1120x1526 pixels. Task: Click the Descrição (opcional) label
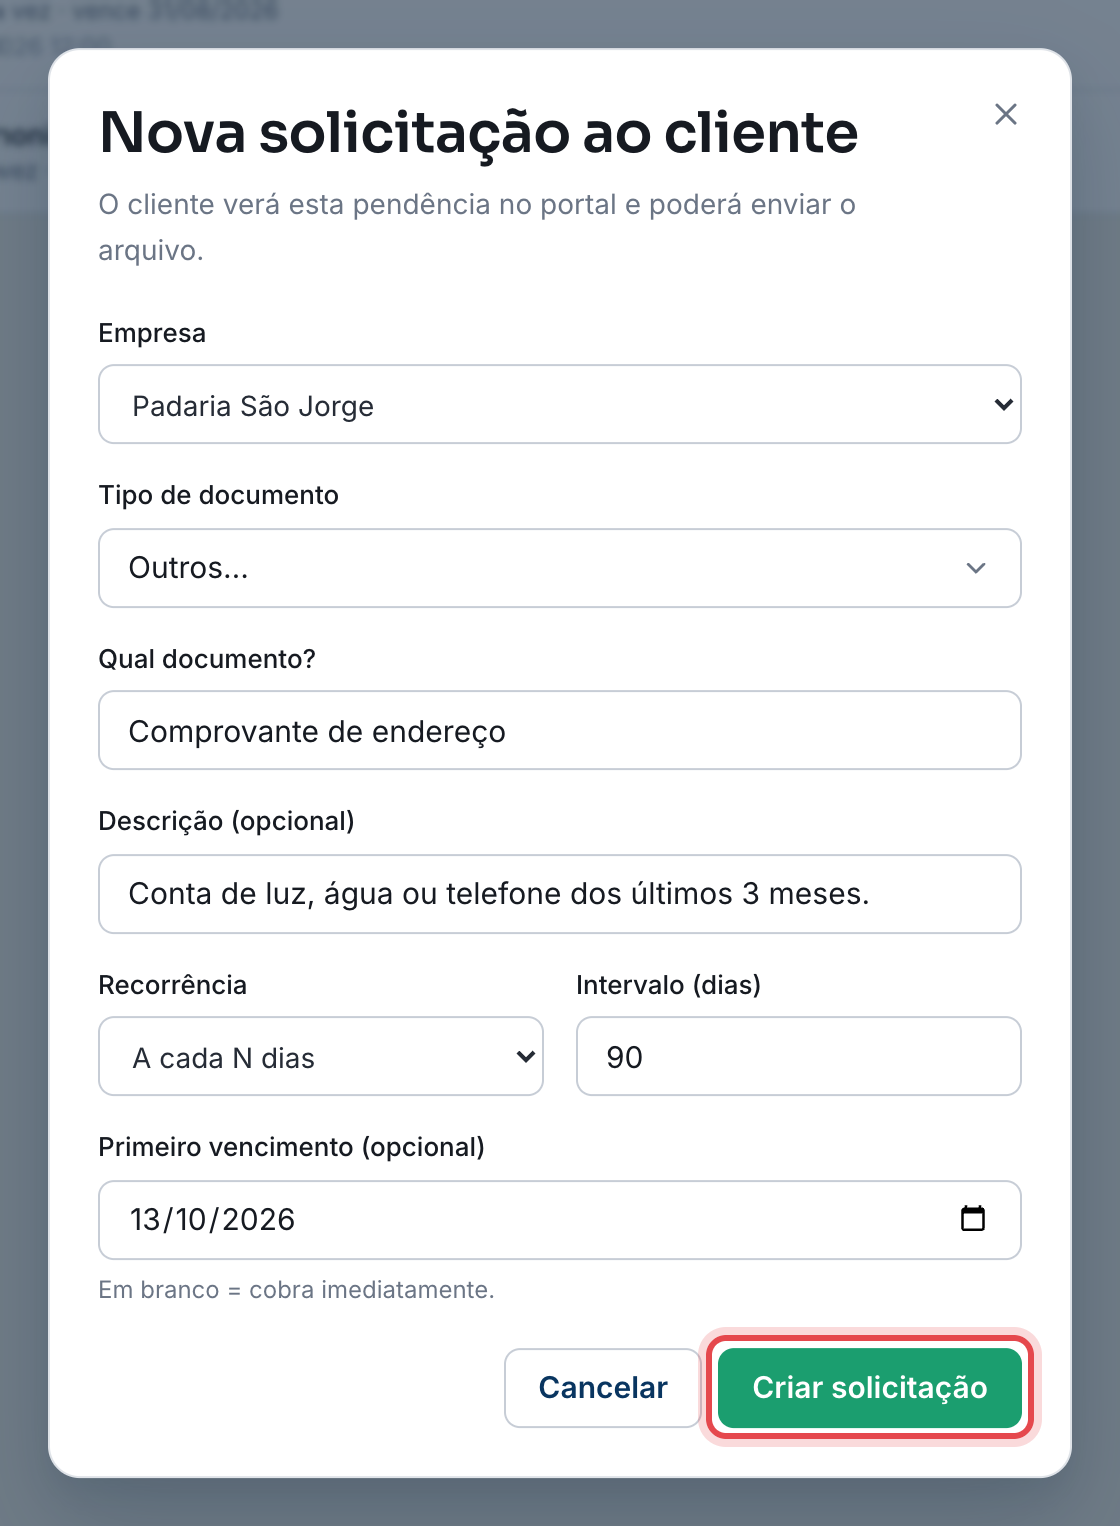pos(226,821)
